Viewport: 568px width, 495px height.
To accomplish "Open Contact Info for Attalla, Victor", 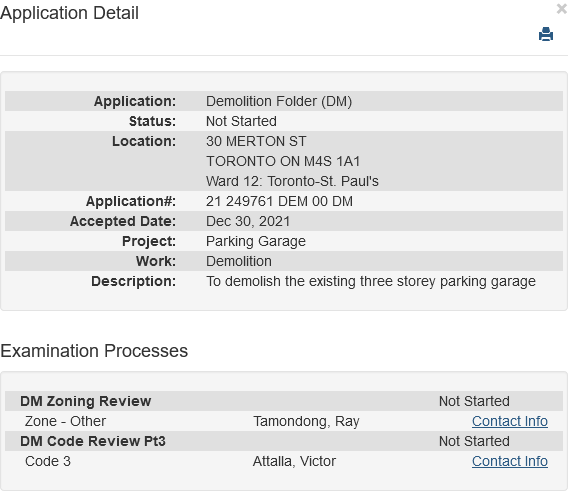I will 509,461.
